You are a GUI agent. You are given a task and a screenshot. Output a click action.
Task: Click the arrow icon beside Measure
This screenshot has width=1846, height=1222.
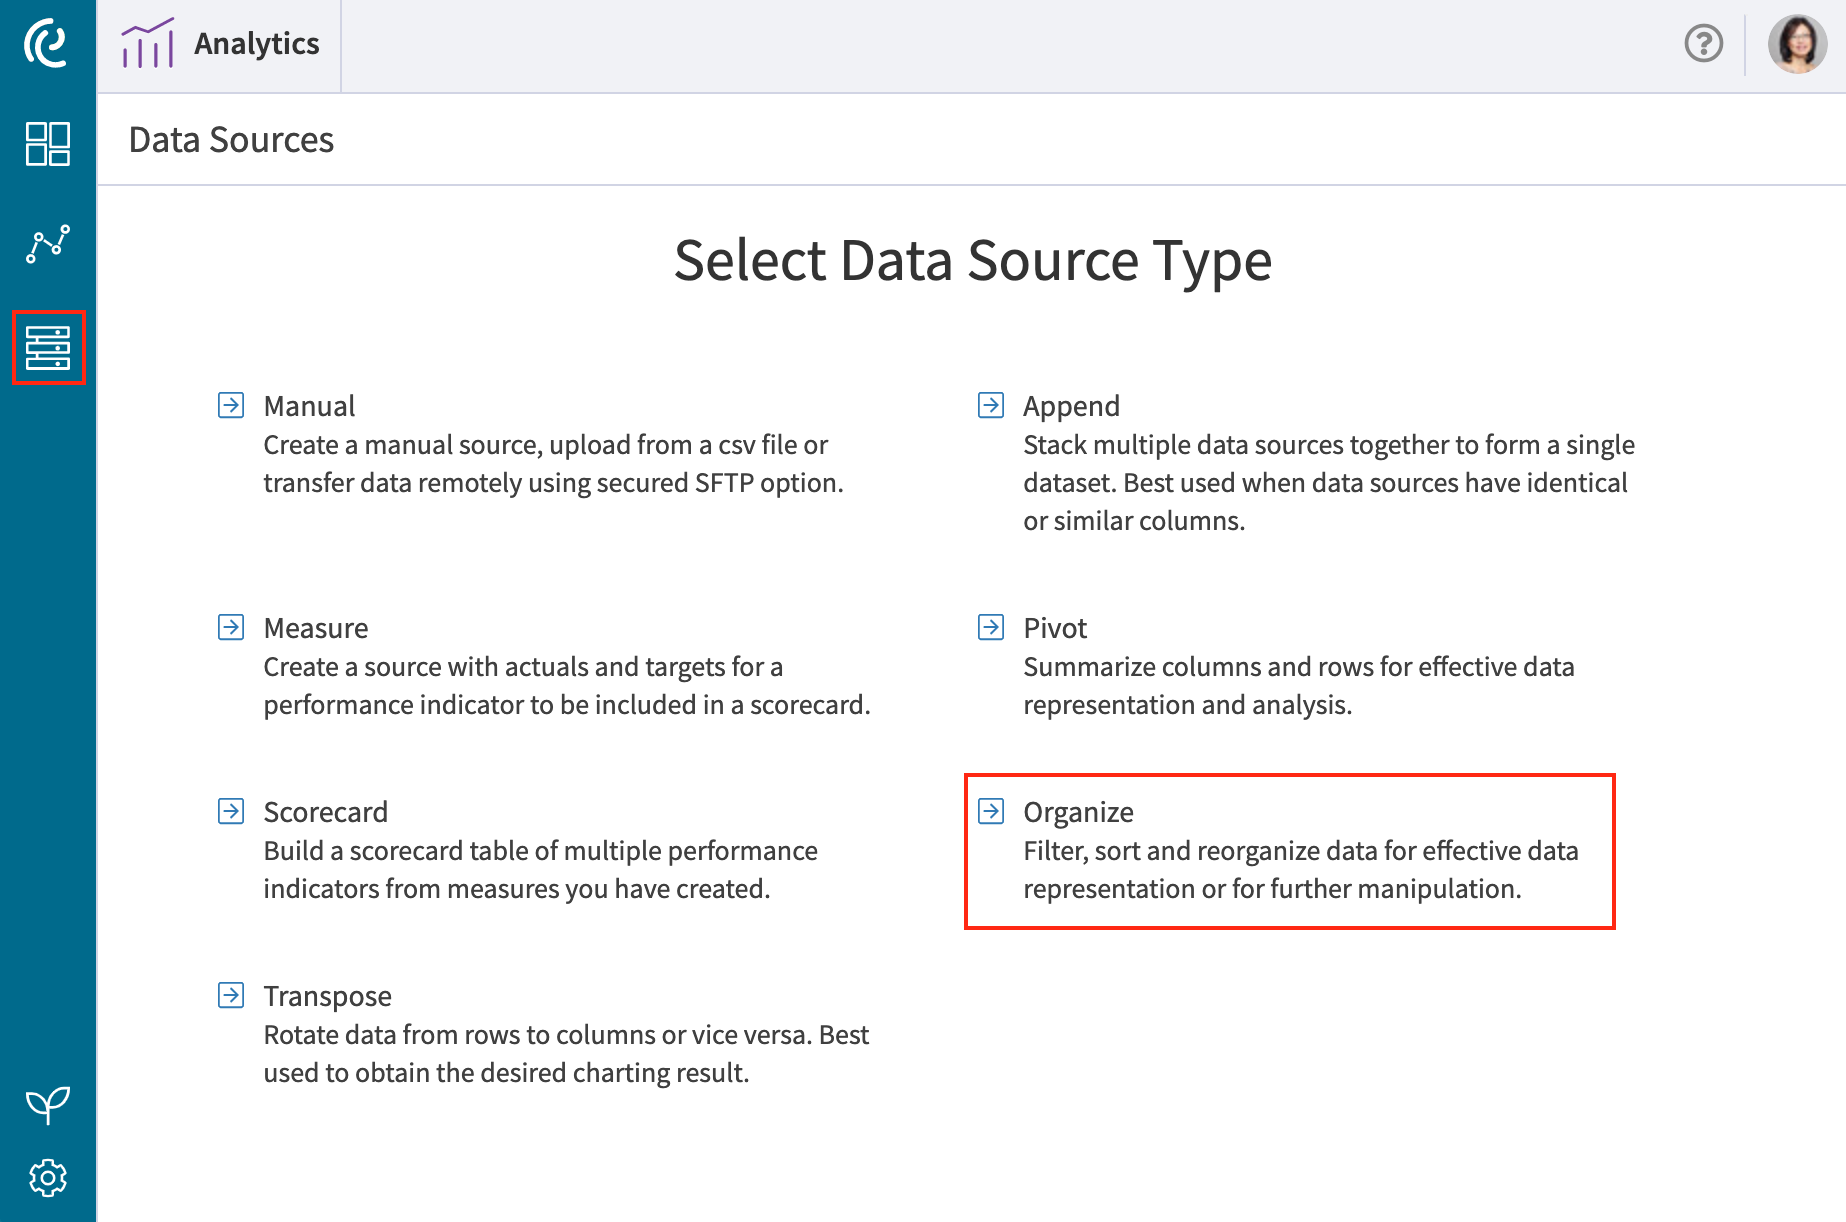231,628
